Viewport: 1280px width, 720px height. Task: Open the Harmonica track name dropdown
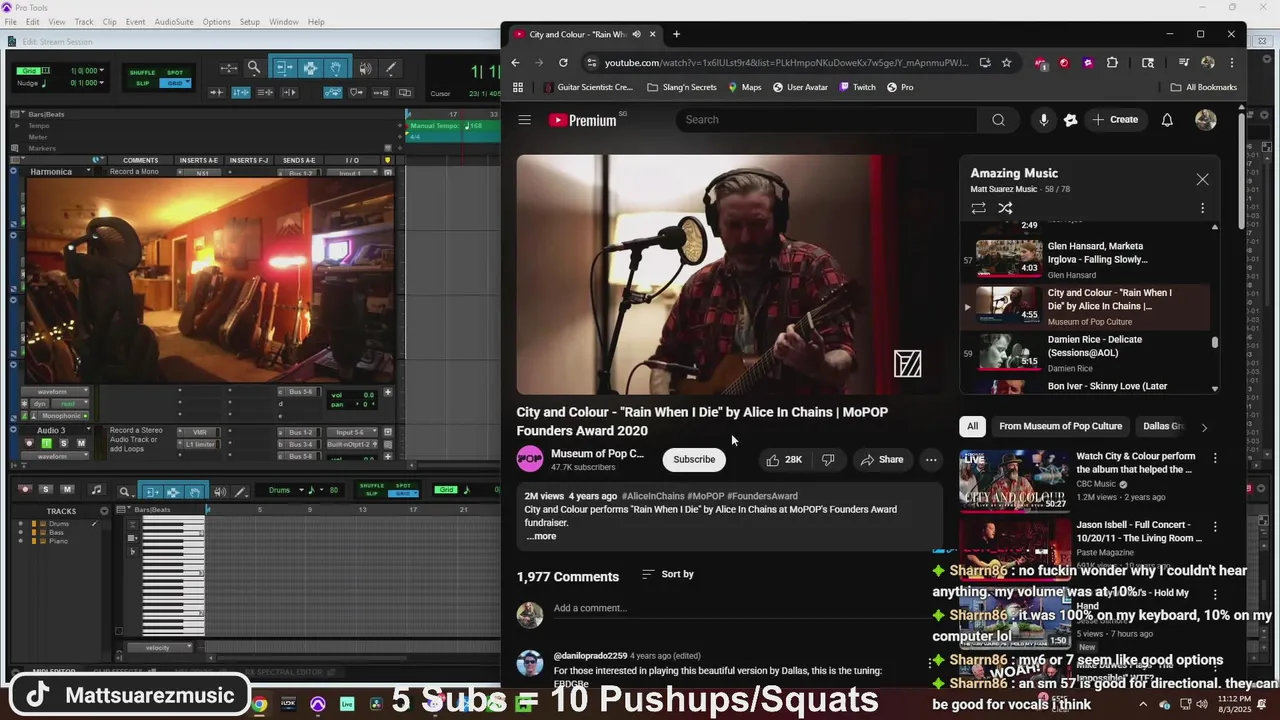click(88, 172)
